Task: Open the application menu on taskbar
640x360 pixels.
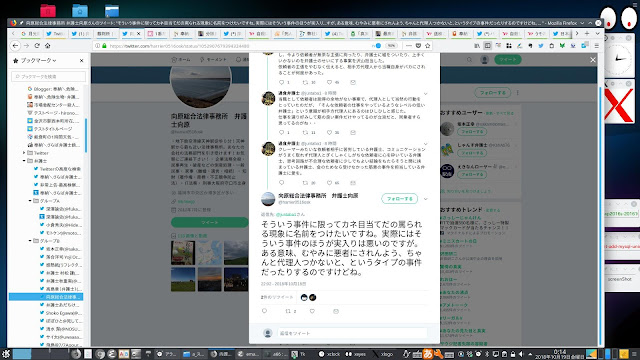Action: (6, 354)
